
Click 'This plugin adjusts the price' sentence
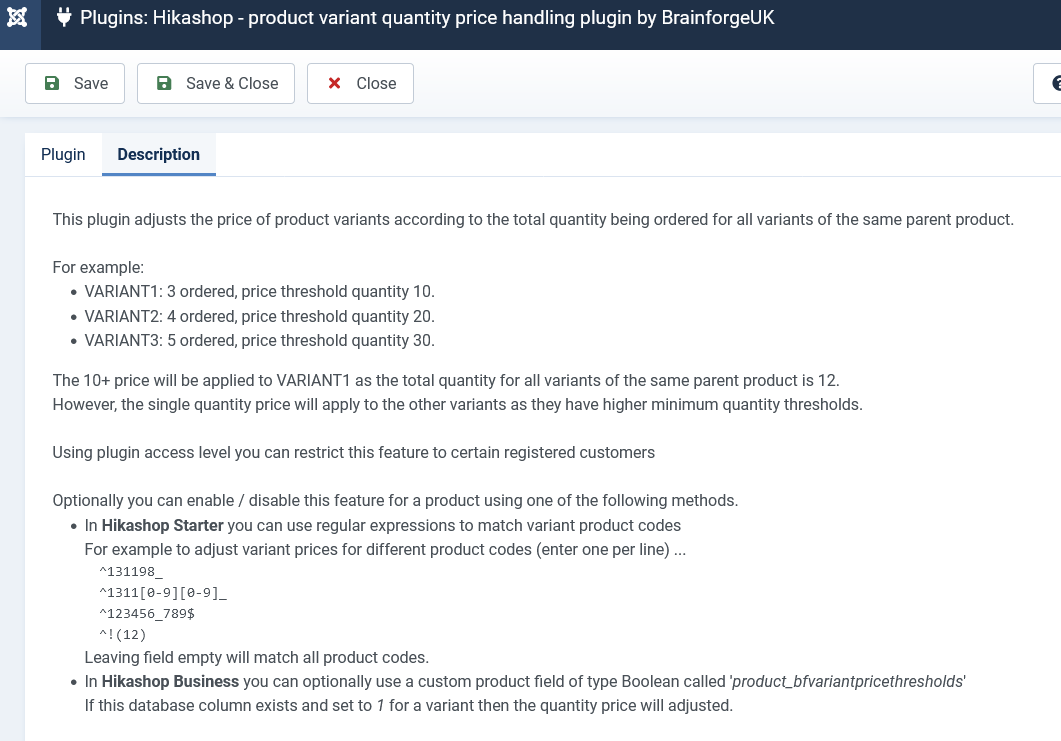click(x=533, y=220)
